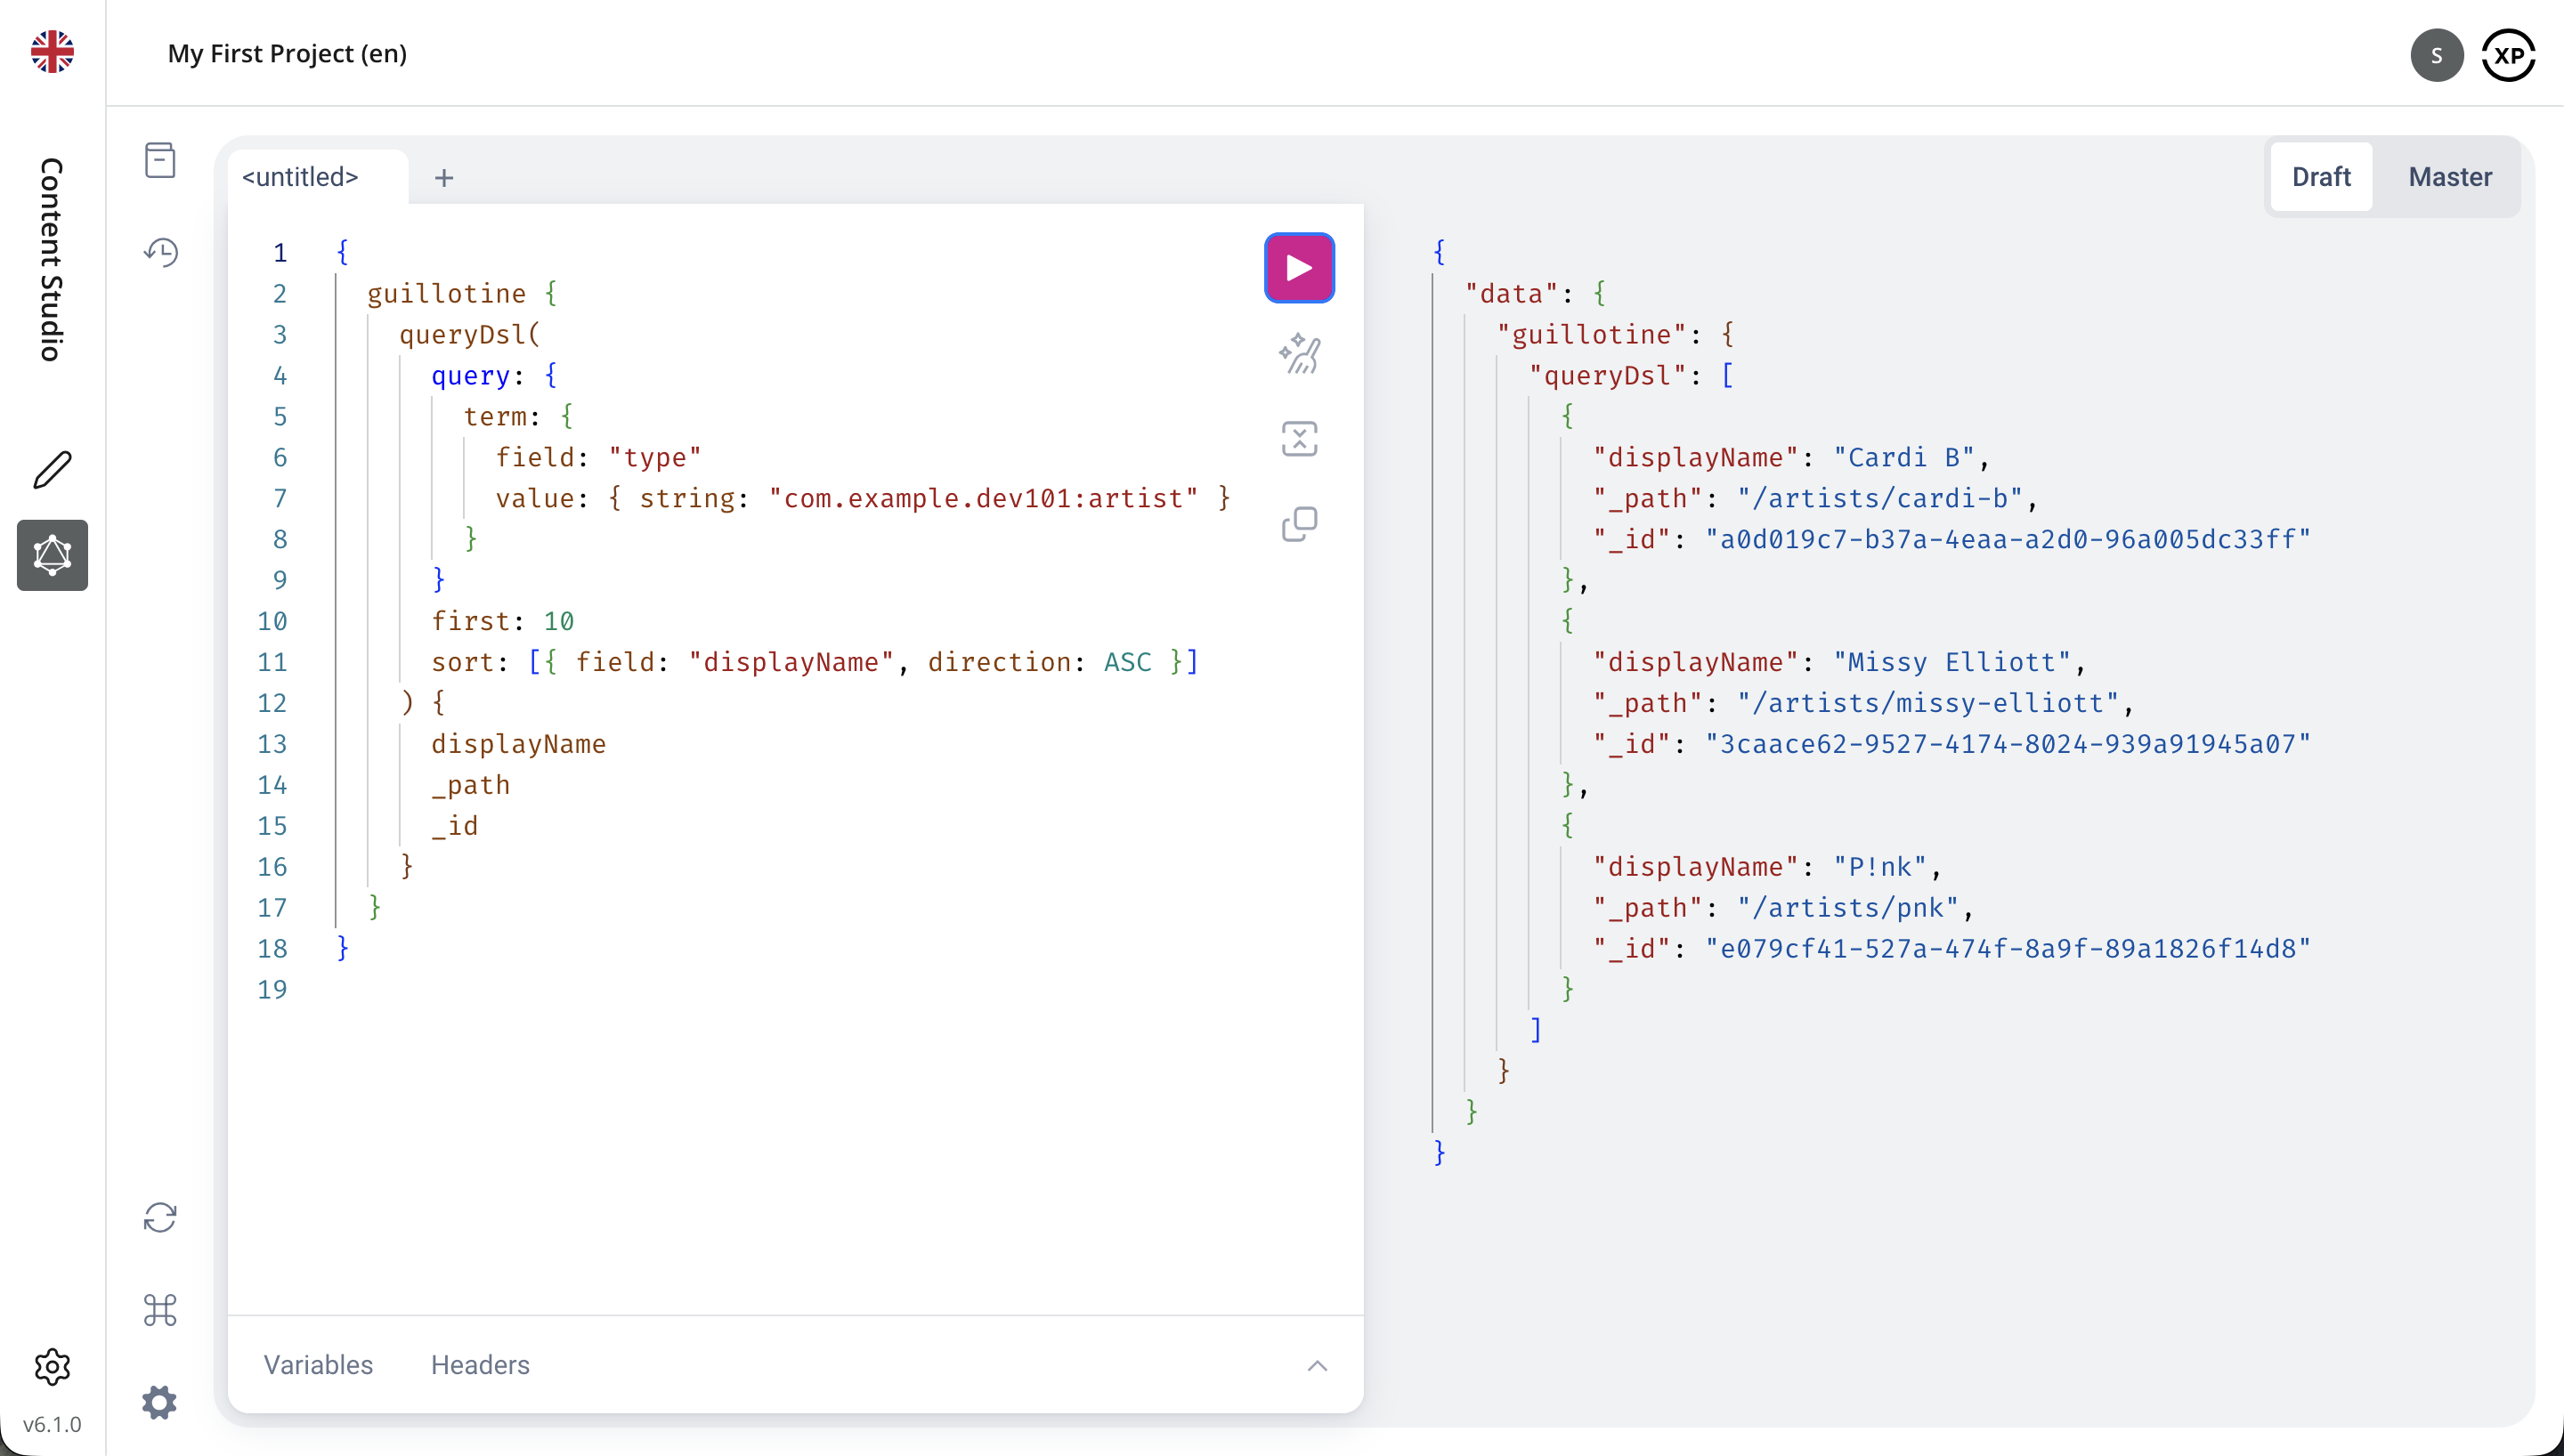Place cursor on the guillotine line
The height and width of the screenshot is (1456, 2564).
click(462, 293)
